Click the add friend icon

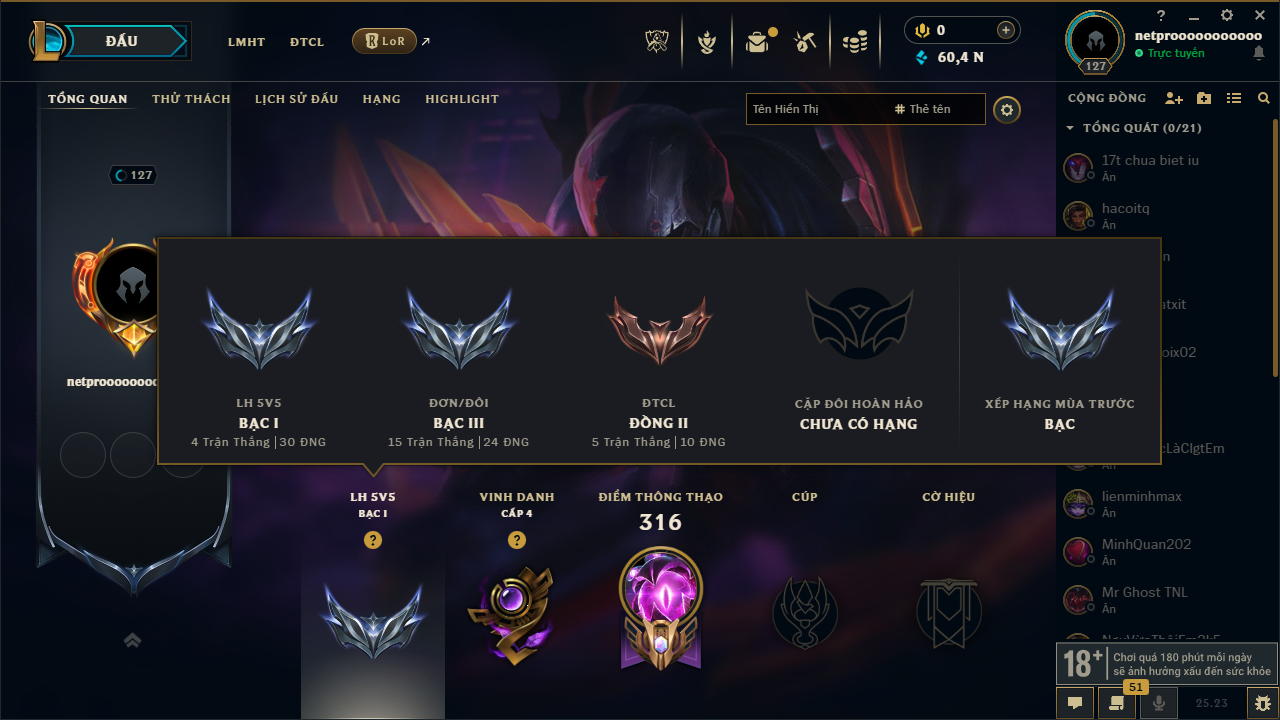pos(1174,98)
